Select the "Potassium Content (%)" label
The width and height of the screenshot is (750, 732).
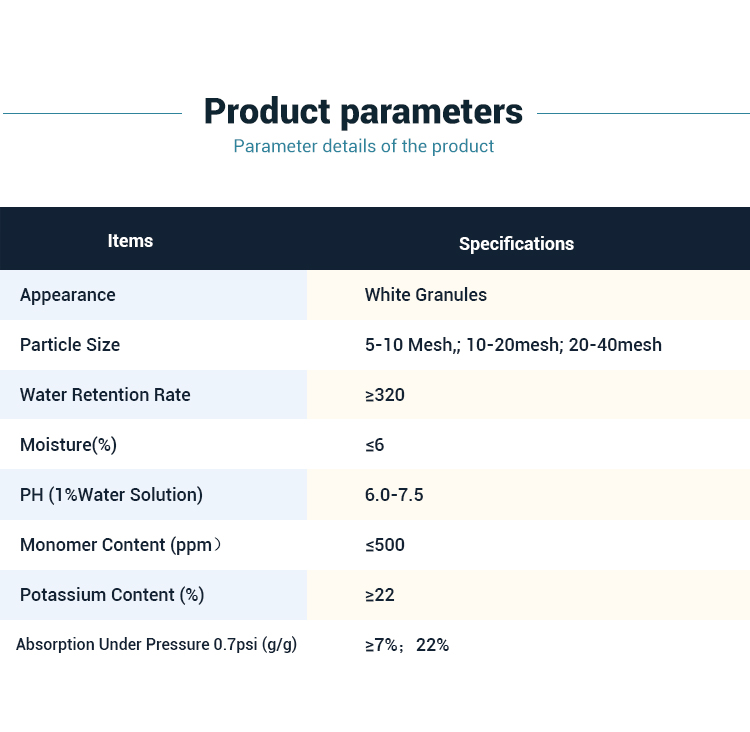coord(112,595)
